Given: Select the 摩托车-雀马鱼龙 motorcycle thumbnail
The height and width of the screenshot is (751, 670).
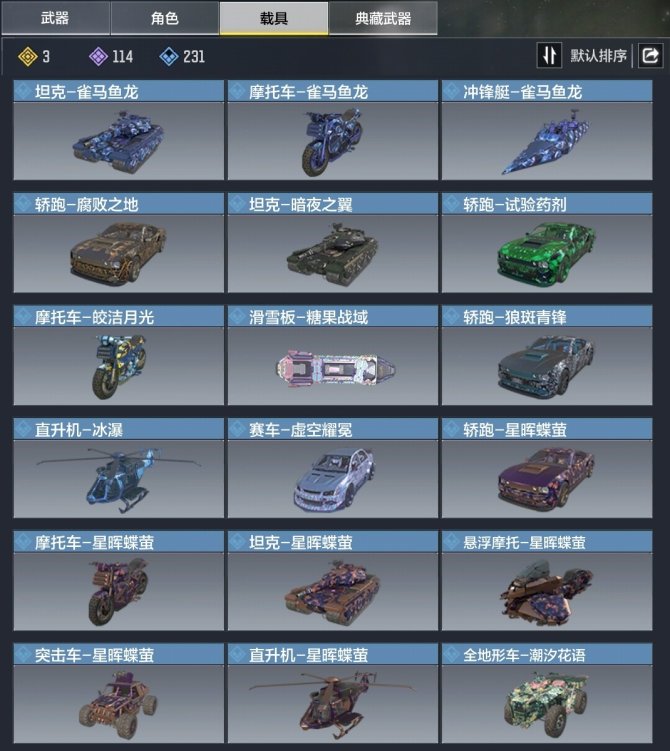Looking at the screenshot, I should point(333,141).
